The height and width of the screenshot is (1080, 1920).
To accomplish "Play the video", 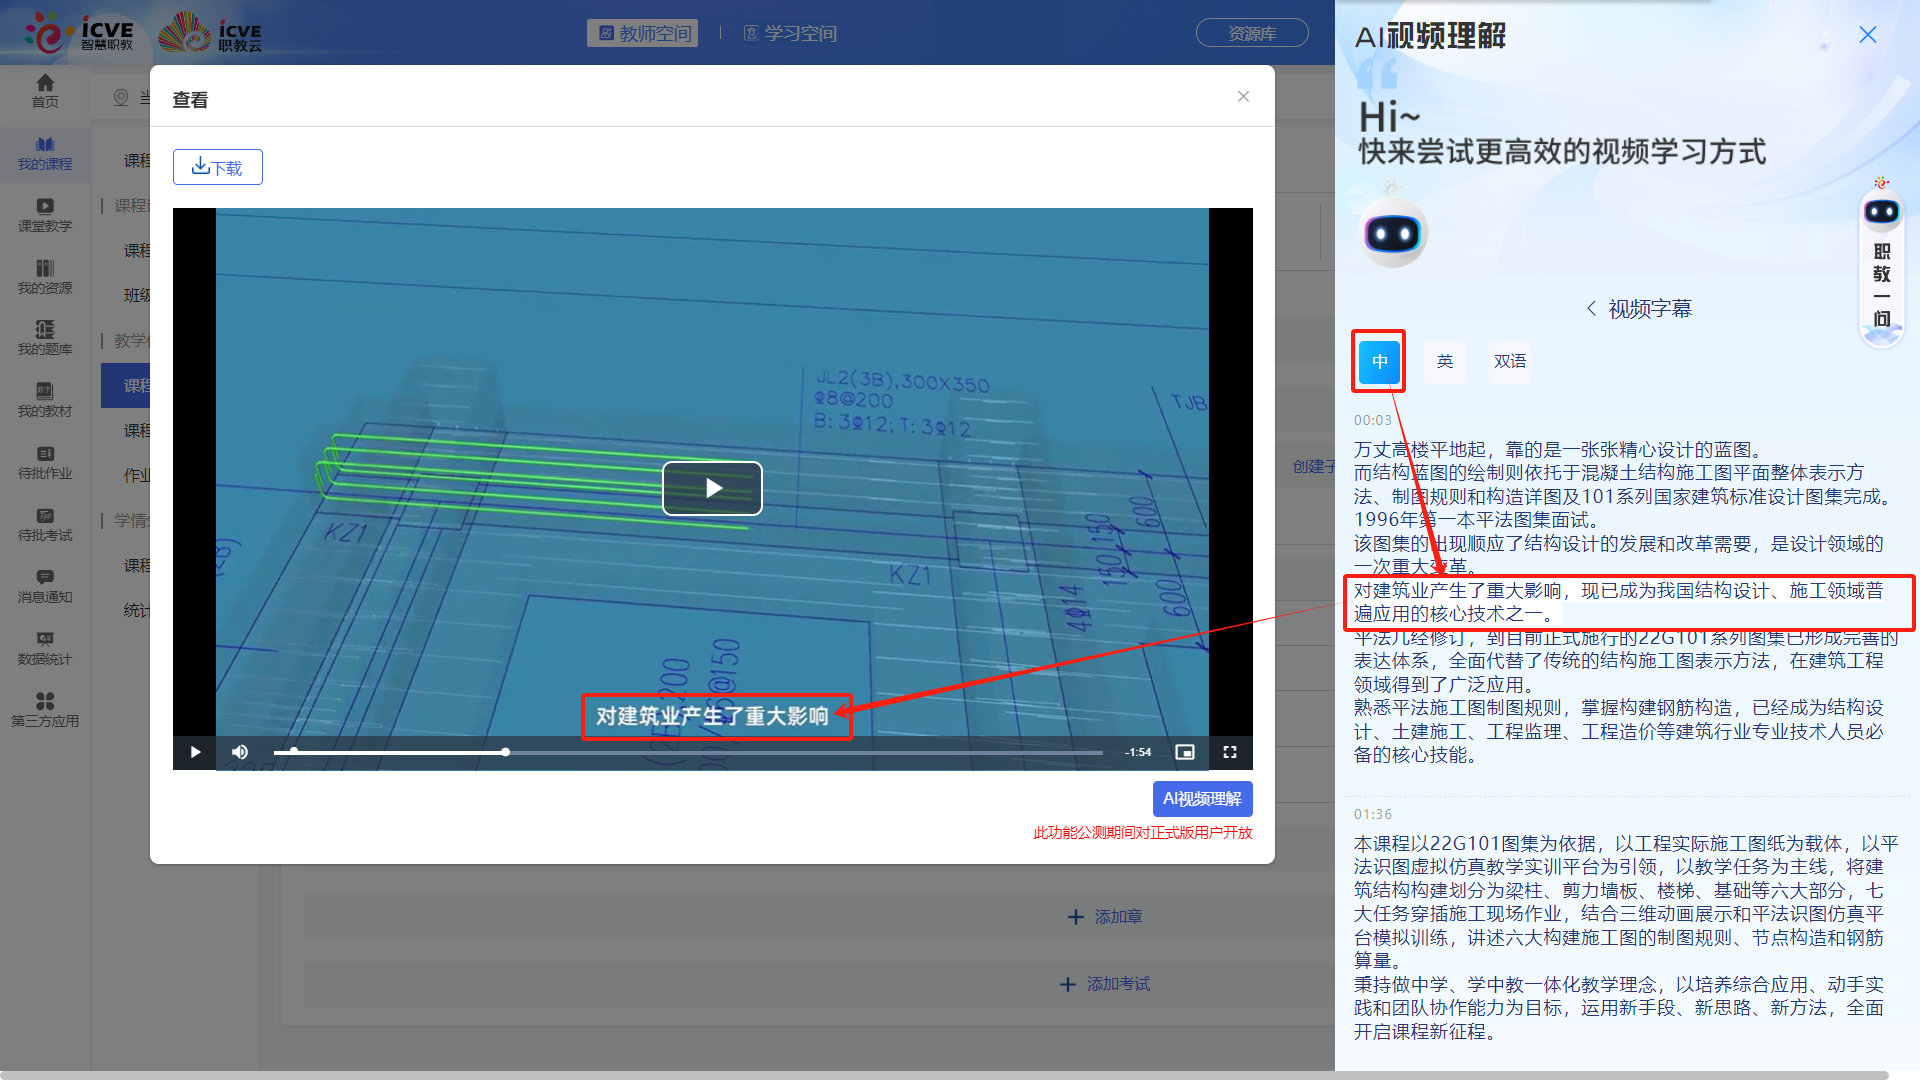I will (x=712, y=488).
